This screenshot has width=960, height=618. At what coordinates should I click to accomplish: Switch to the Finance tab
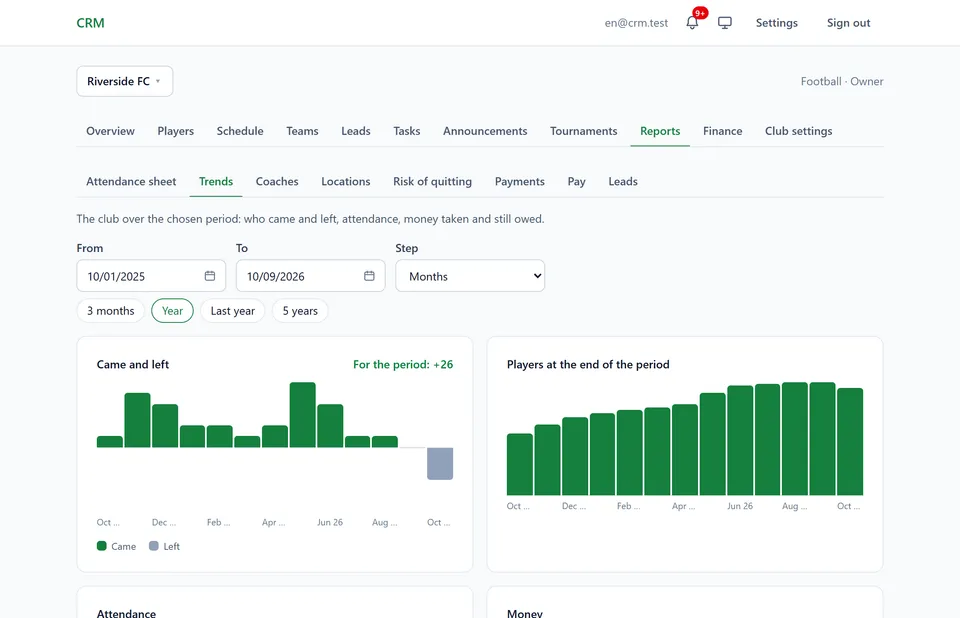coord(722,131)
